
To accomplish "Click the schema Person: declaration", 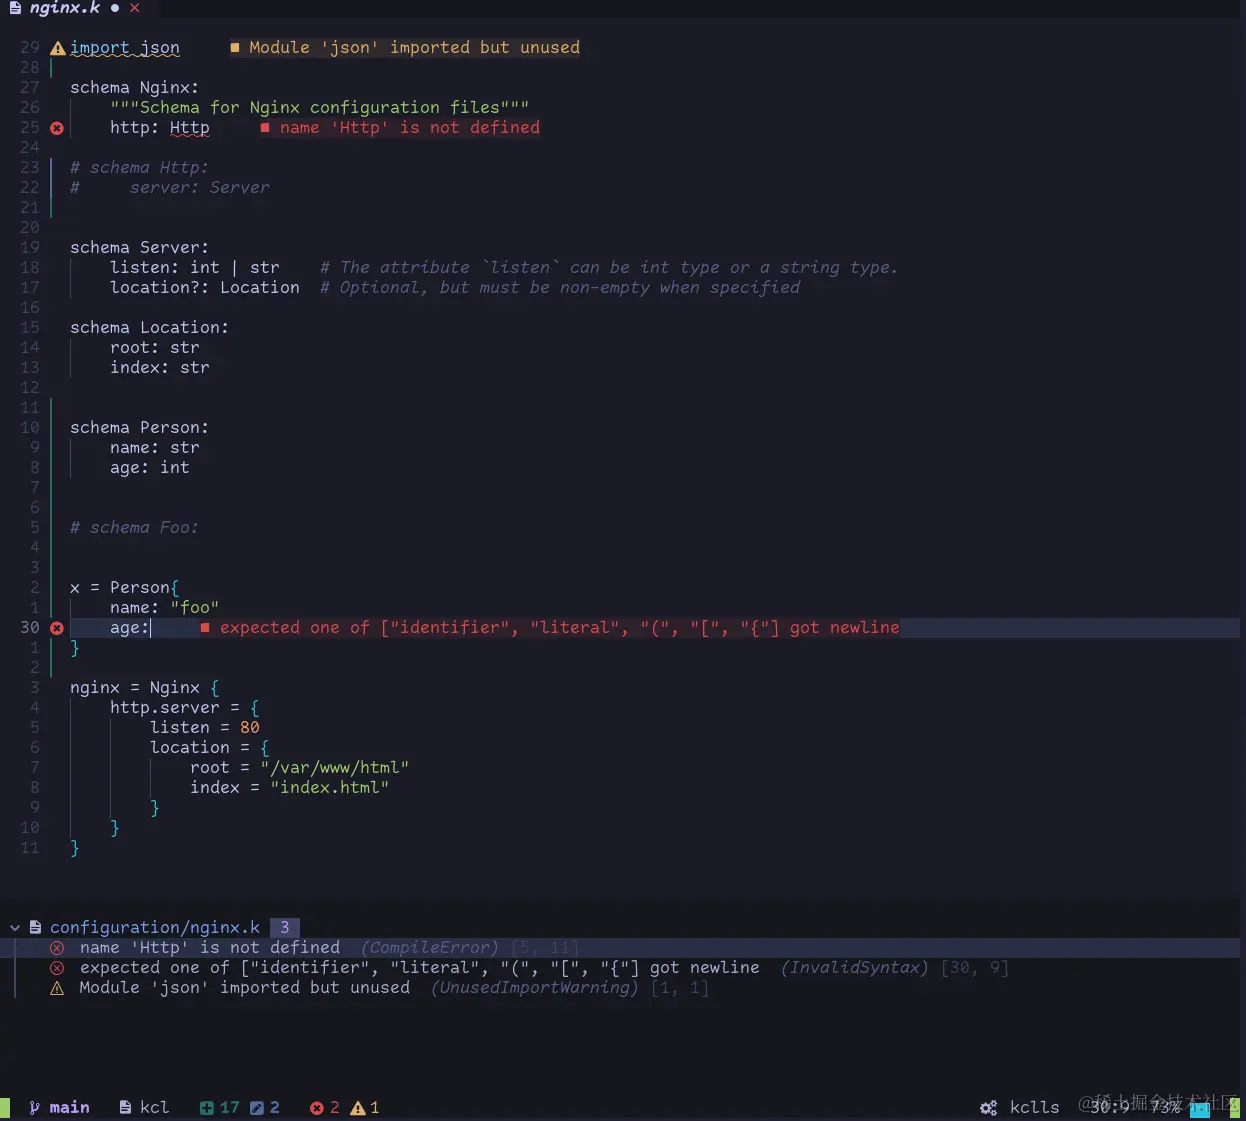I will point(140,428).
